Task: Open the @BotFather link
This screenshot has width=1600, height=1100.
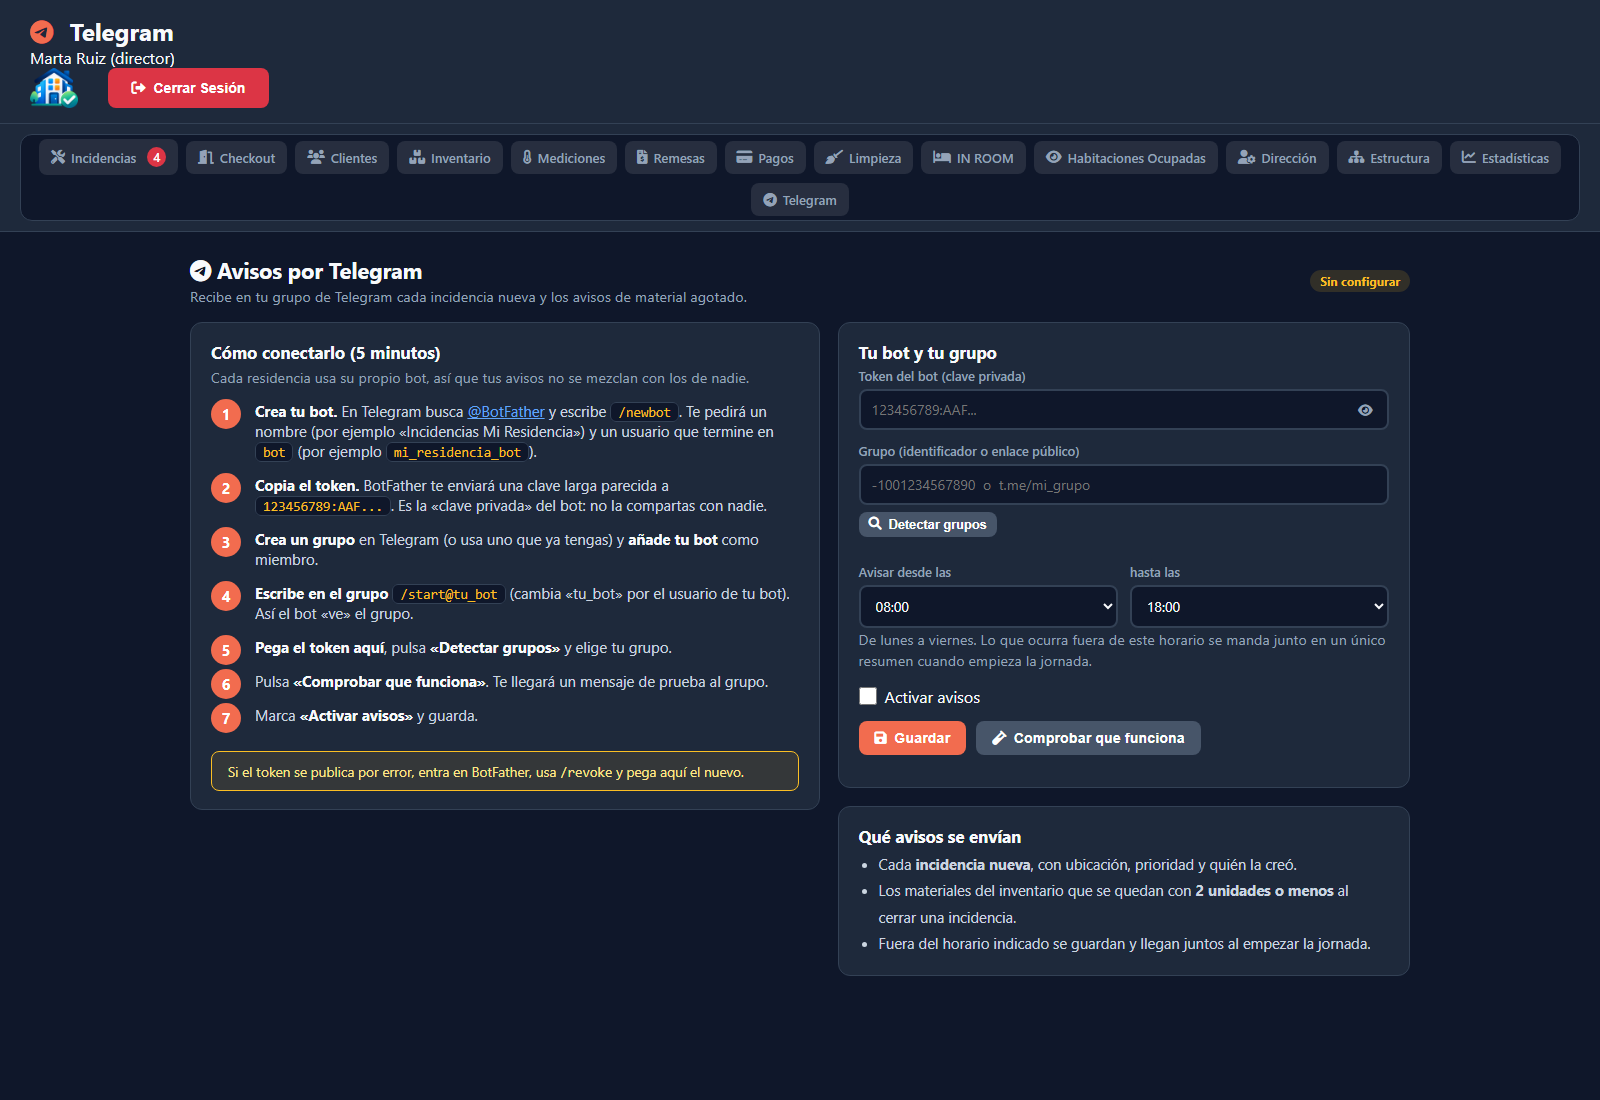Action: (x=506, y=412)
